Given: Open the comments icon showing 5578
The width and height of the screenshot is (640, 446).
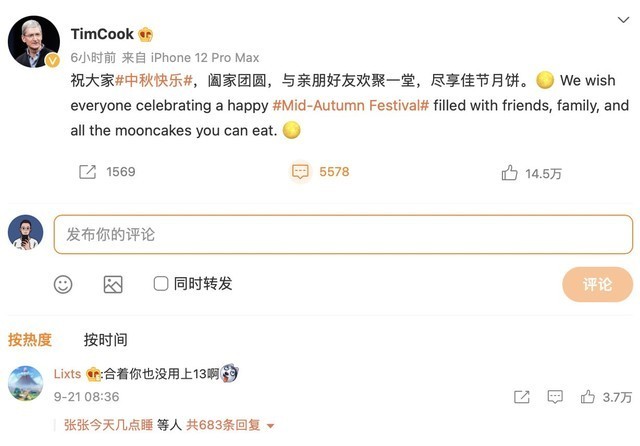Looking at the screenshot, I should pyautogui.click(x=300, y=172).
